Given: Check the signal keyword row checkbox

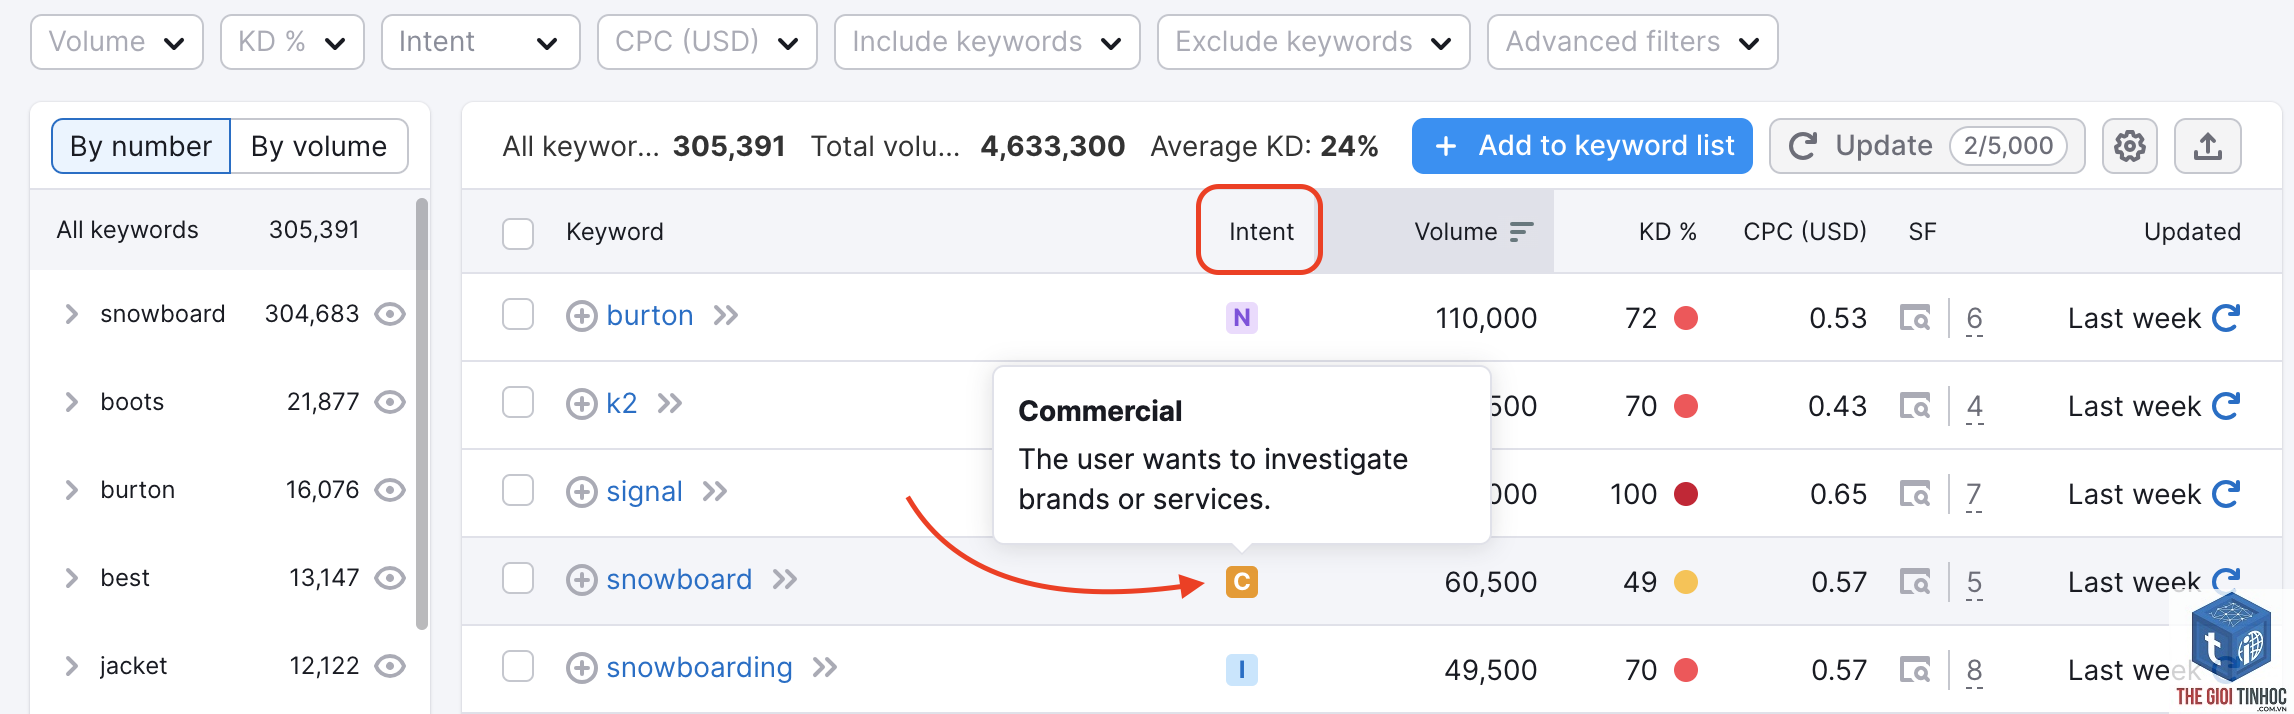Looking at the screenshot, I should tap(518, 490).
